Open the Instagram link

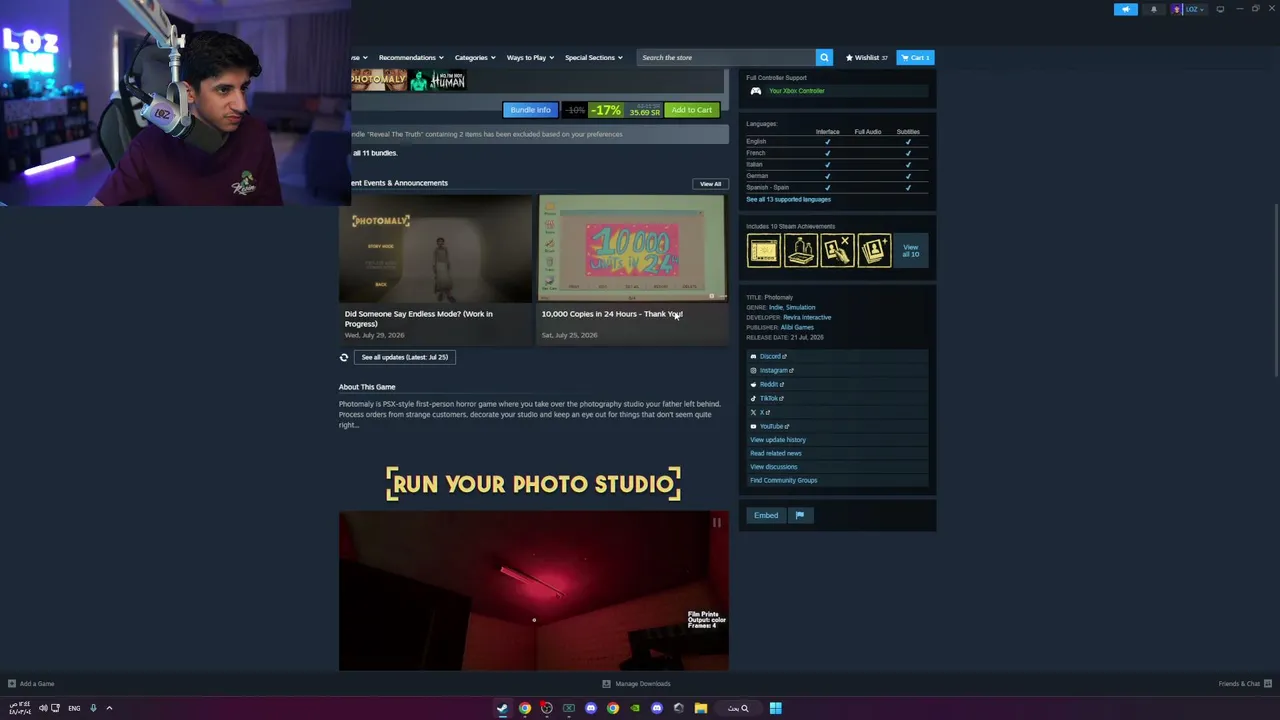point(776,370)
